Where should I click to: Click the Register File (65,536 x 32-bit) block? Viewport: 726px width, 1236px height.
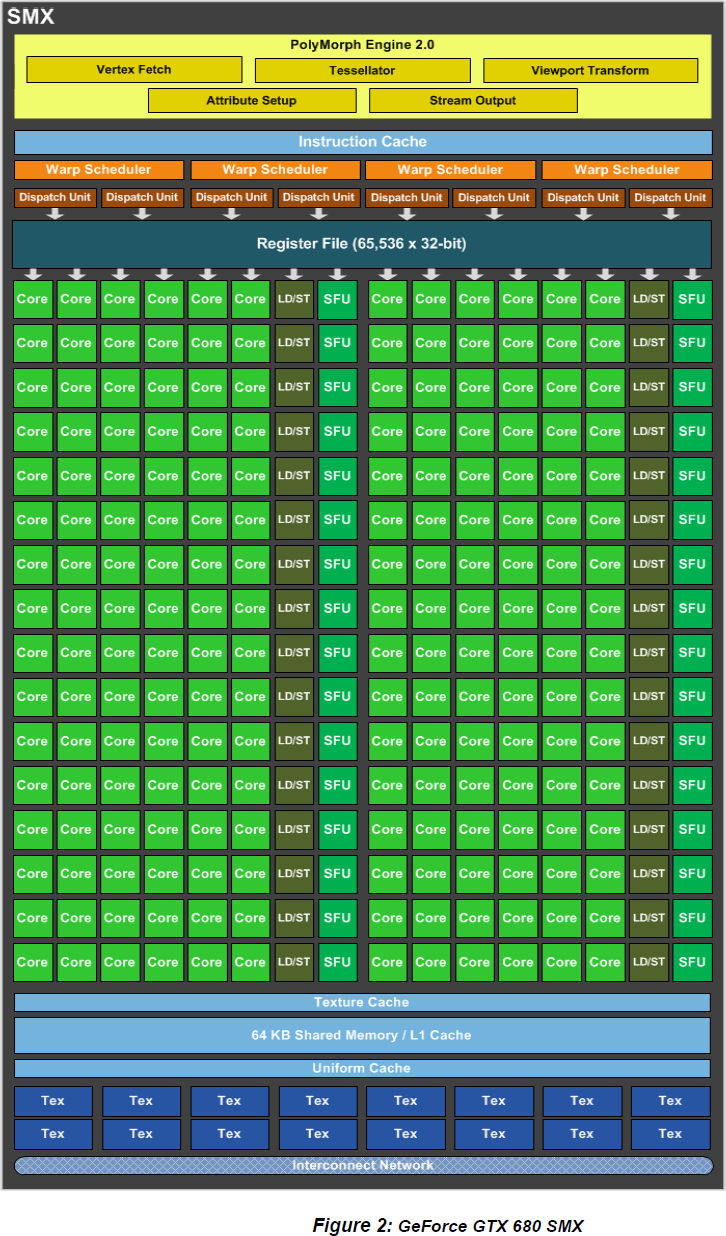click(362, 244)
